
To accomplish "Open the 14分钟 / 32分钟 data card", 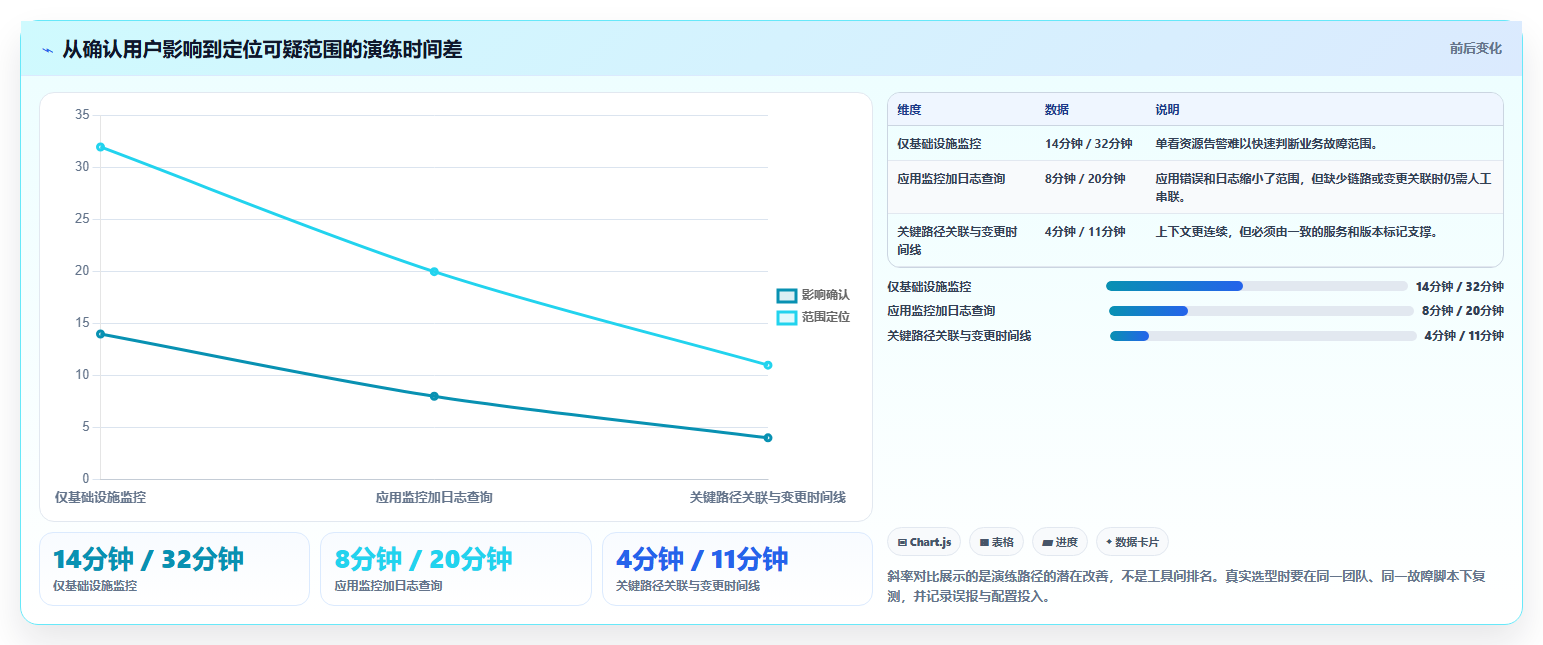I will click(174, 569).
